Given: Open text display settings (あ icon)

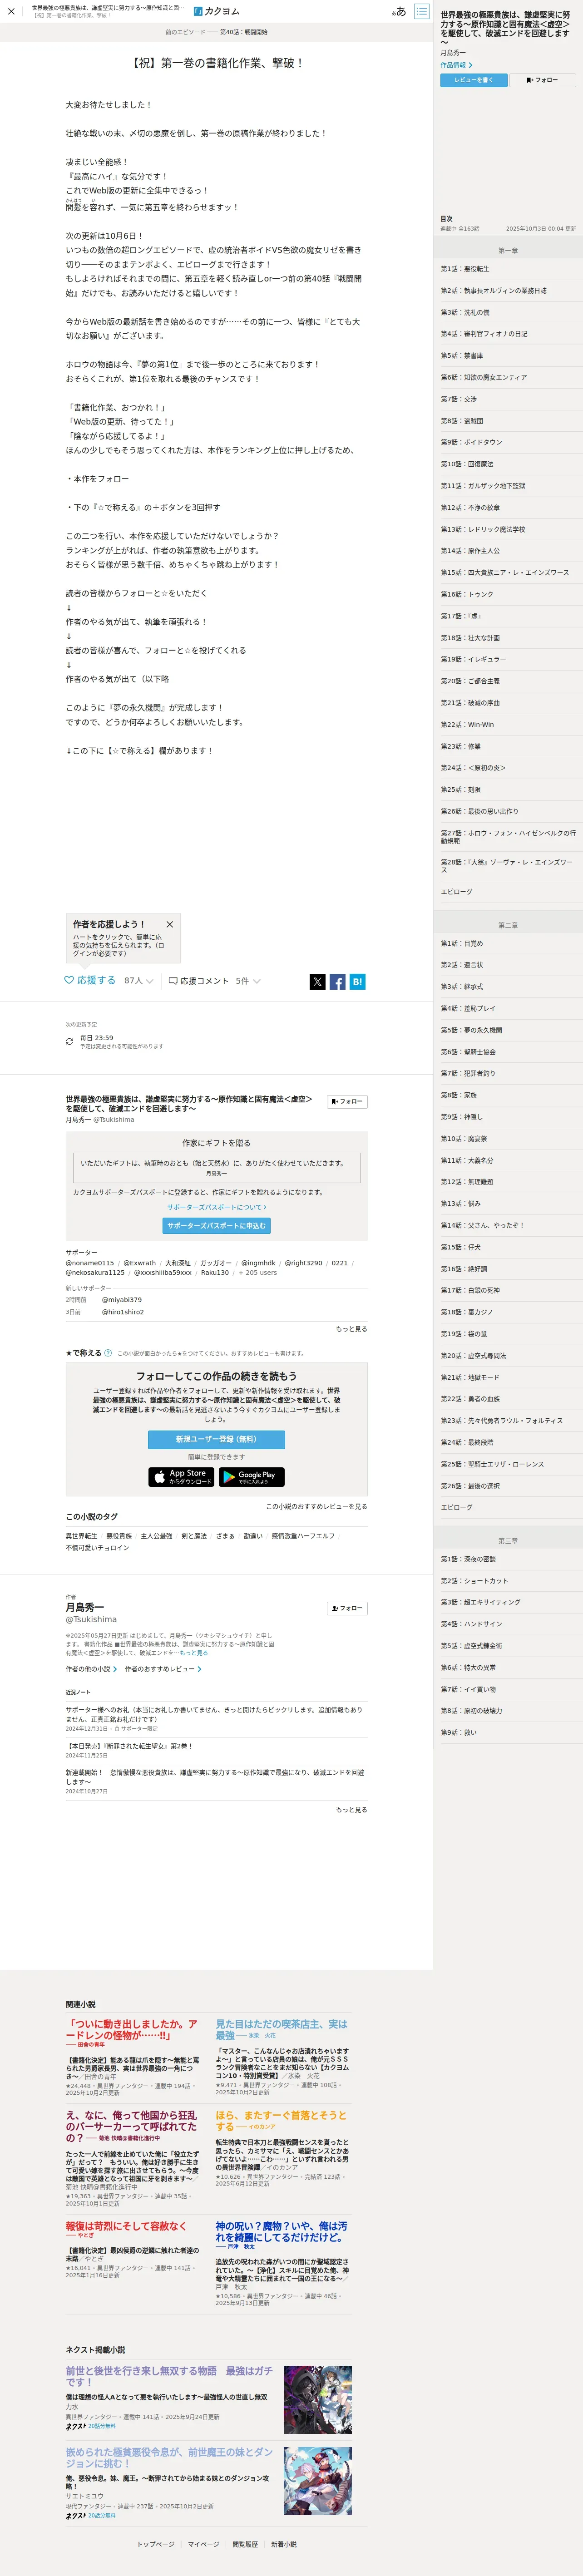Looking at the screenshot, I should click(399, 12).
